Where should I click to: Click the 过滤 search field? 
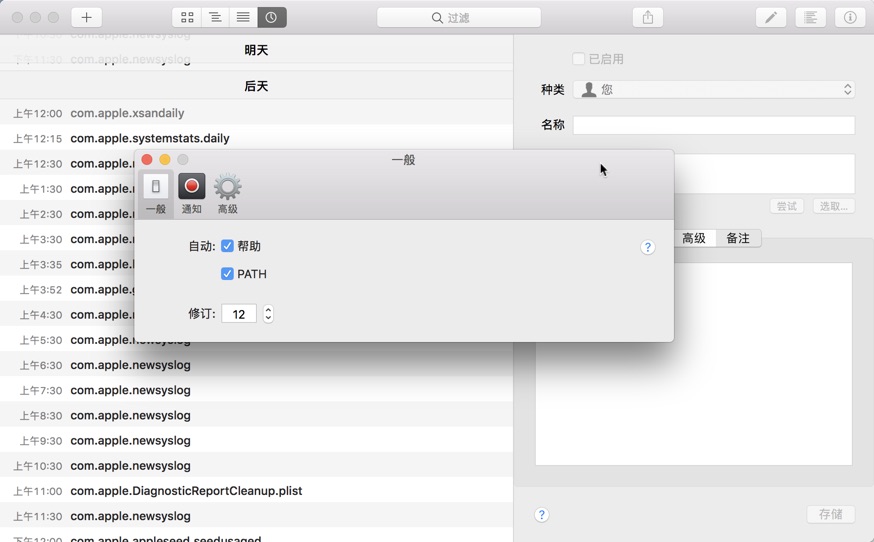[x=459, y=17]
